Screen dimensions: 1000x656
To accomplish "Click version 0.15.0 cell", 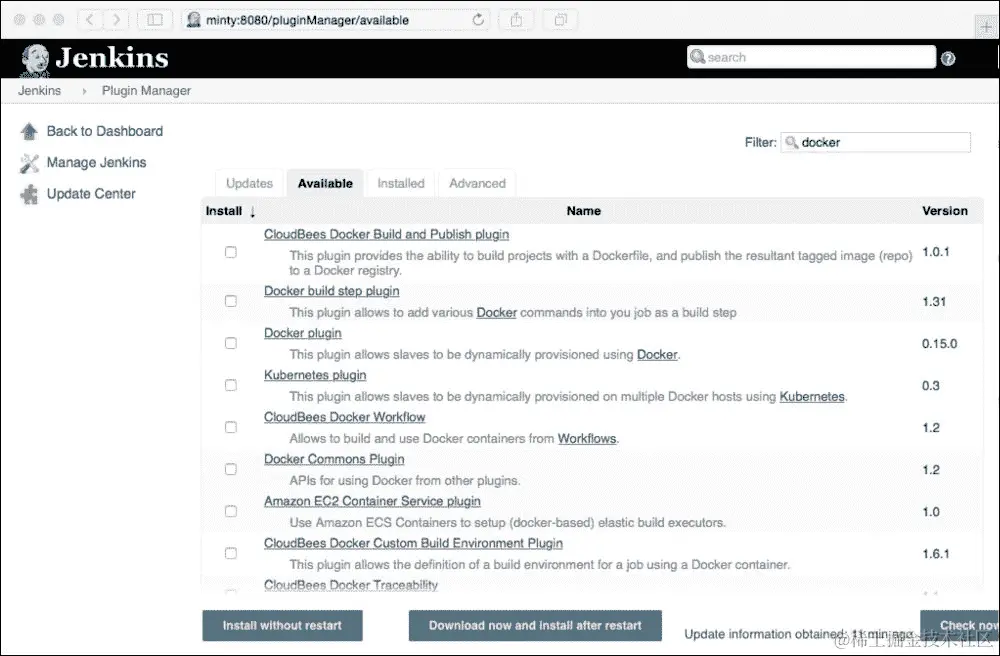I will pyautogui.click(x=939, y=344).
